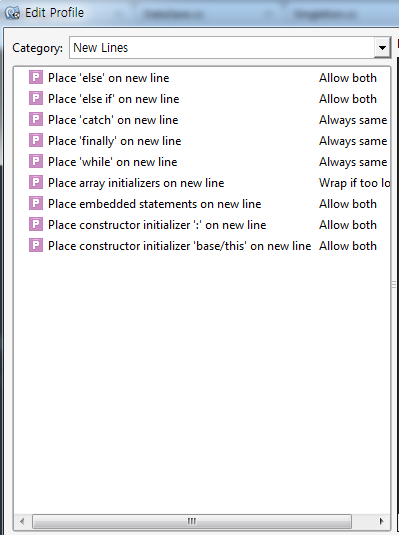This screenshot has width=399, height=535.
Task: Click the property icon beside constructor initializer ':'
Action: pyautogui.click(x=36, y=224)
